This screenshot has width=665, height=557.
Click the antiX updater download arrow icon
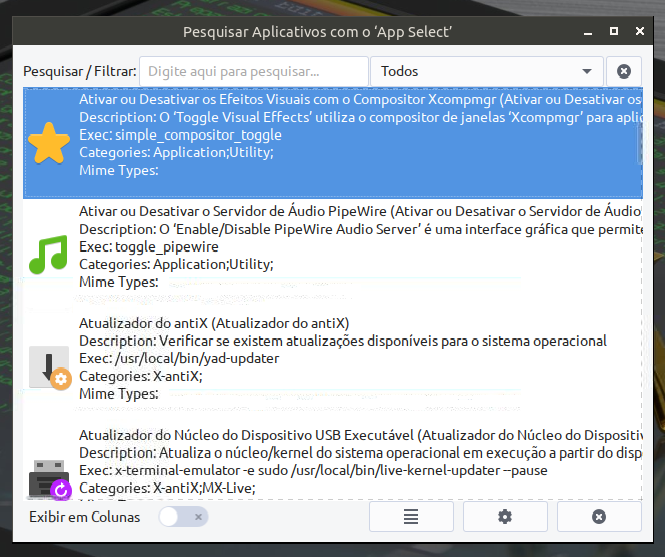(50, 367)
